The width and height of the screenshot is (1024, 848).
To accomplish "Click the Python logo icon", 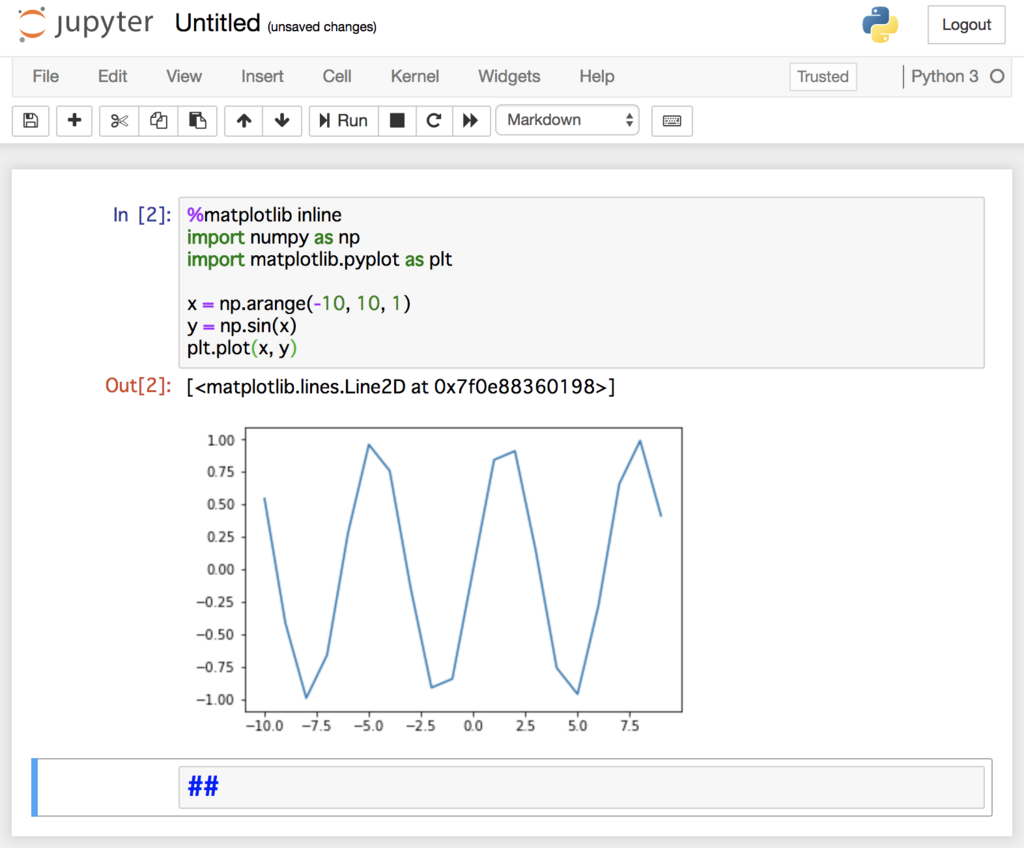I will [x=880, y=25].
